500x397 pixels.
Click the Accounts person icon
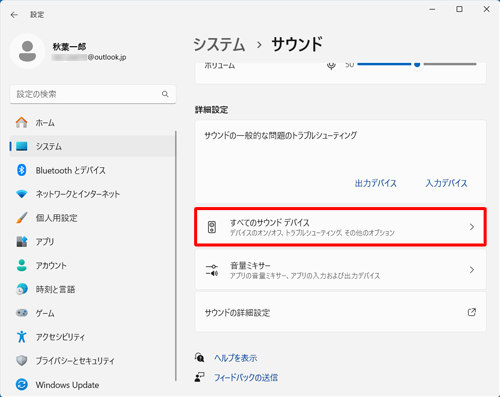point(22,265)
